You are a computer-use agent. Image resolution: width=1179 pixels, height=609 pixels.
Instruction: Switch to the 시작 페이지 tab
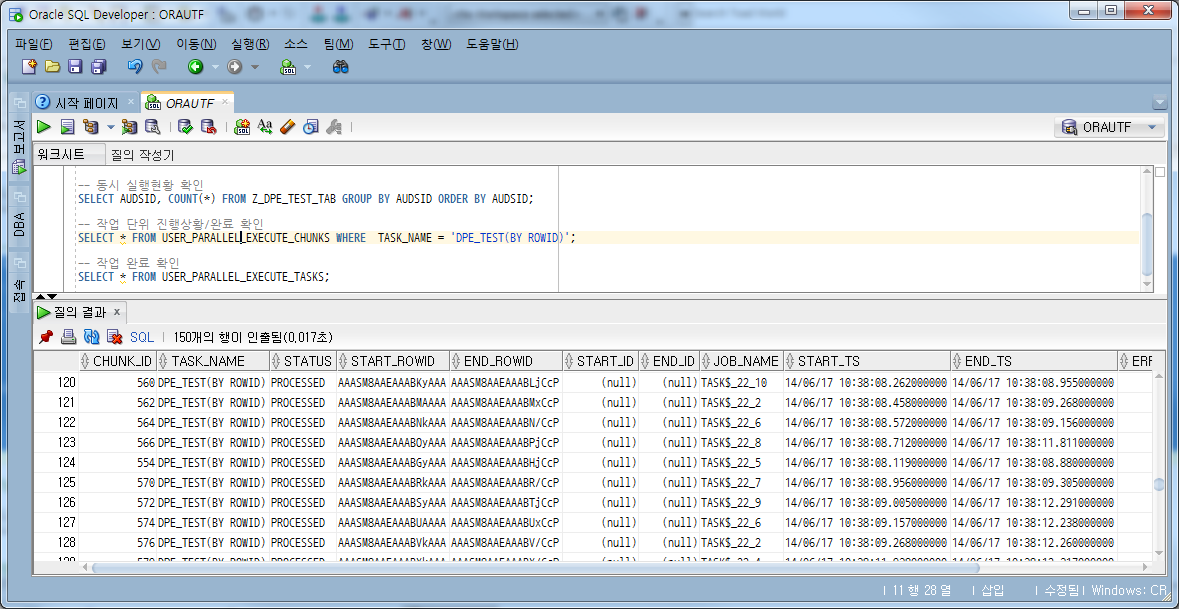pyautogui.click(x=86, y=103)
